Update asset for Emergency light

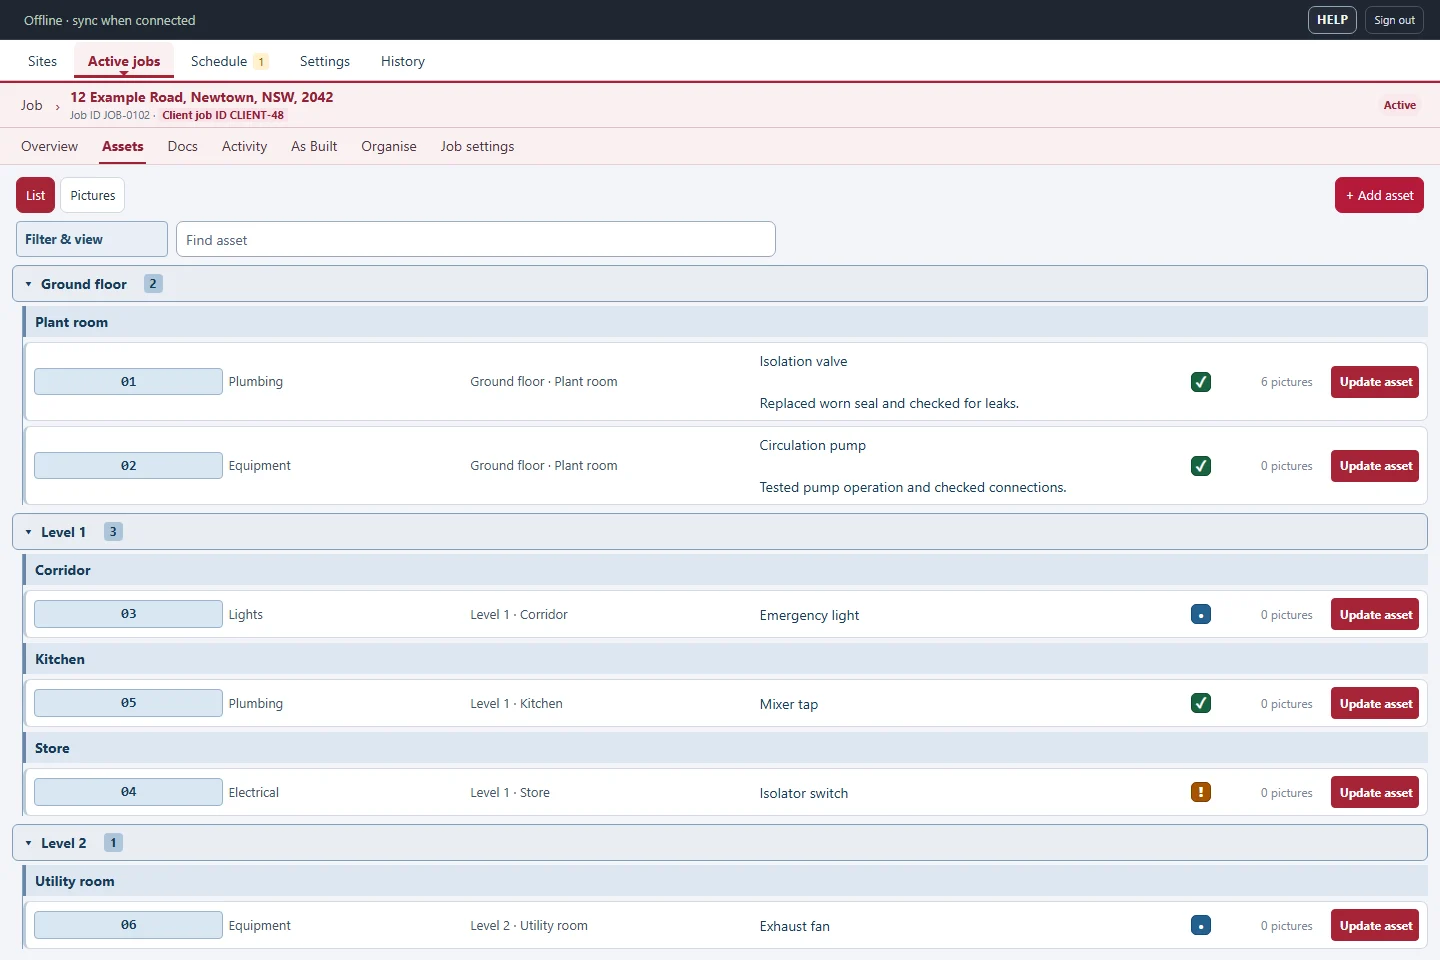click(x=1375, y=614)
